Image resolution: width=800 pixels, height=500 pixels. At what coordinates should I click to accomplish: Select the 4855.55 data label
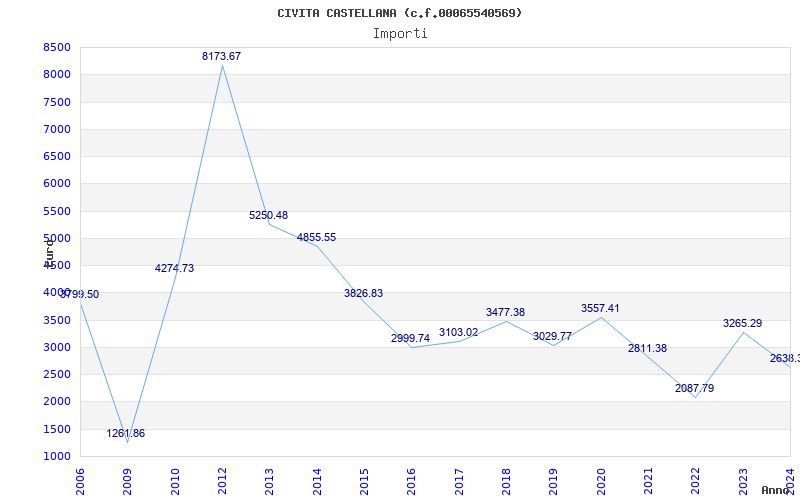[x=316, y=237]
